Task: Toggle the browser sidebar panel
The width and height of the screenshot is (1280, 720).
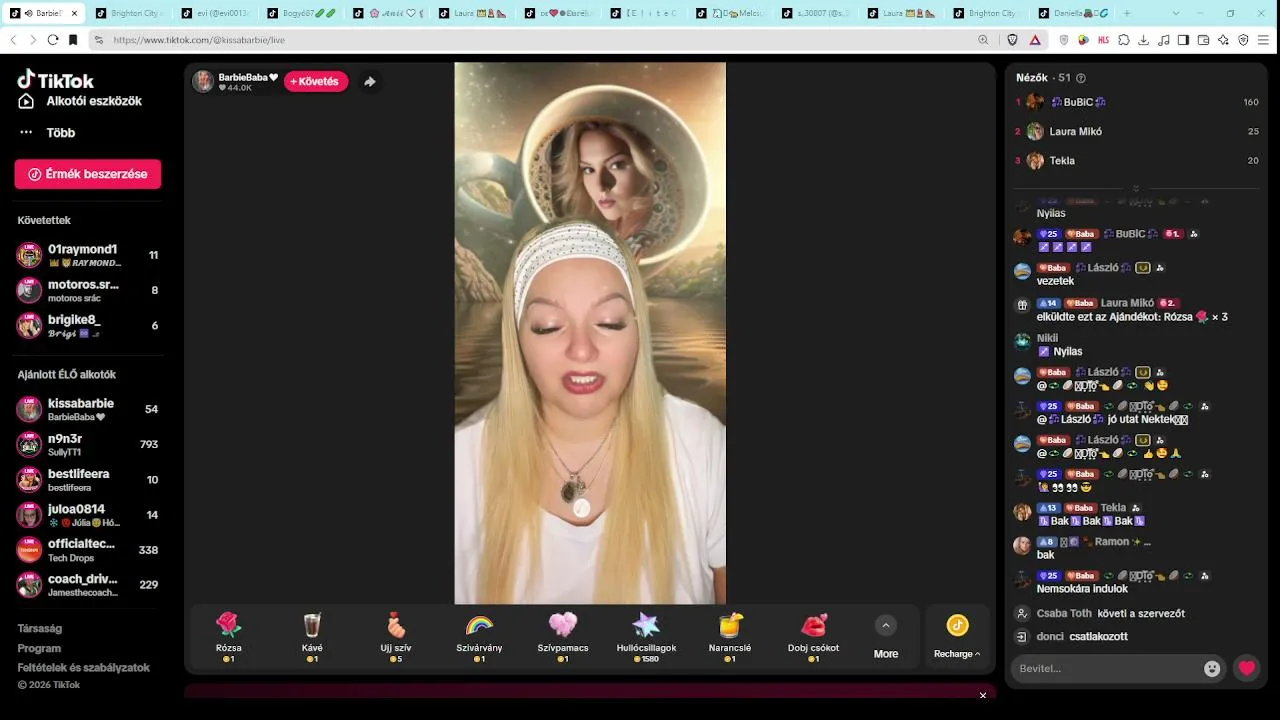Action: tap(1183, 40)
